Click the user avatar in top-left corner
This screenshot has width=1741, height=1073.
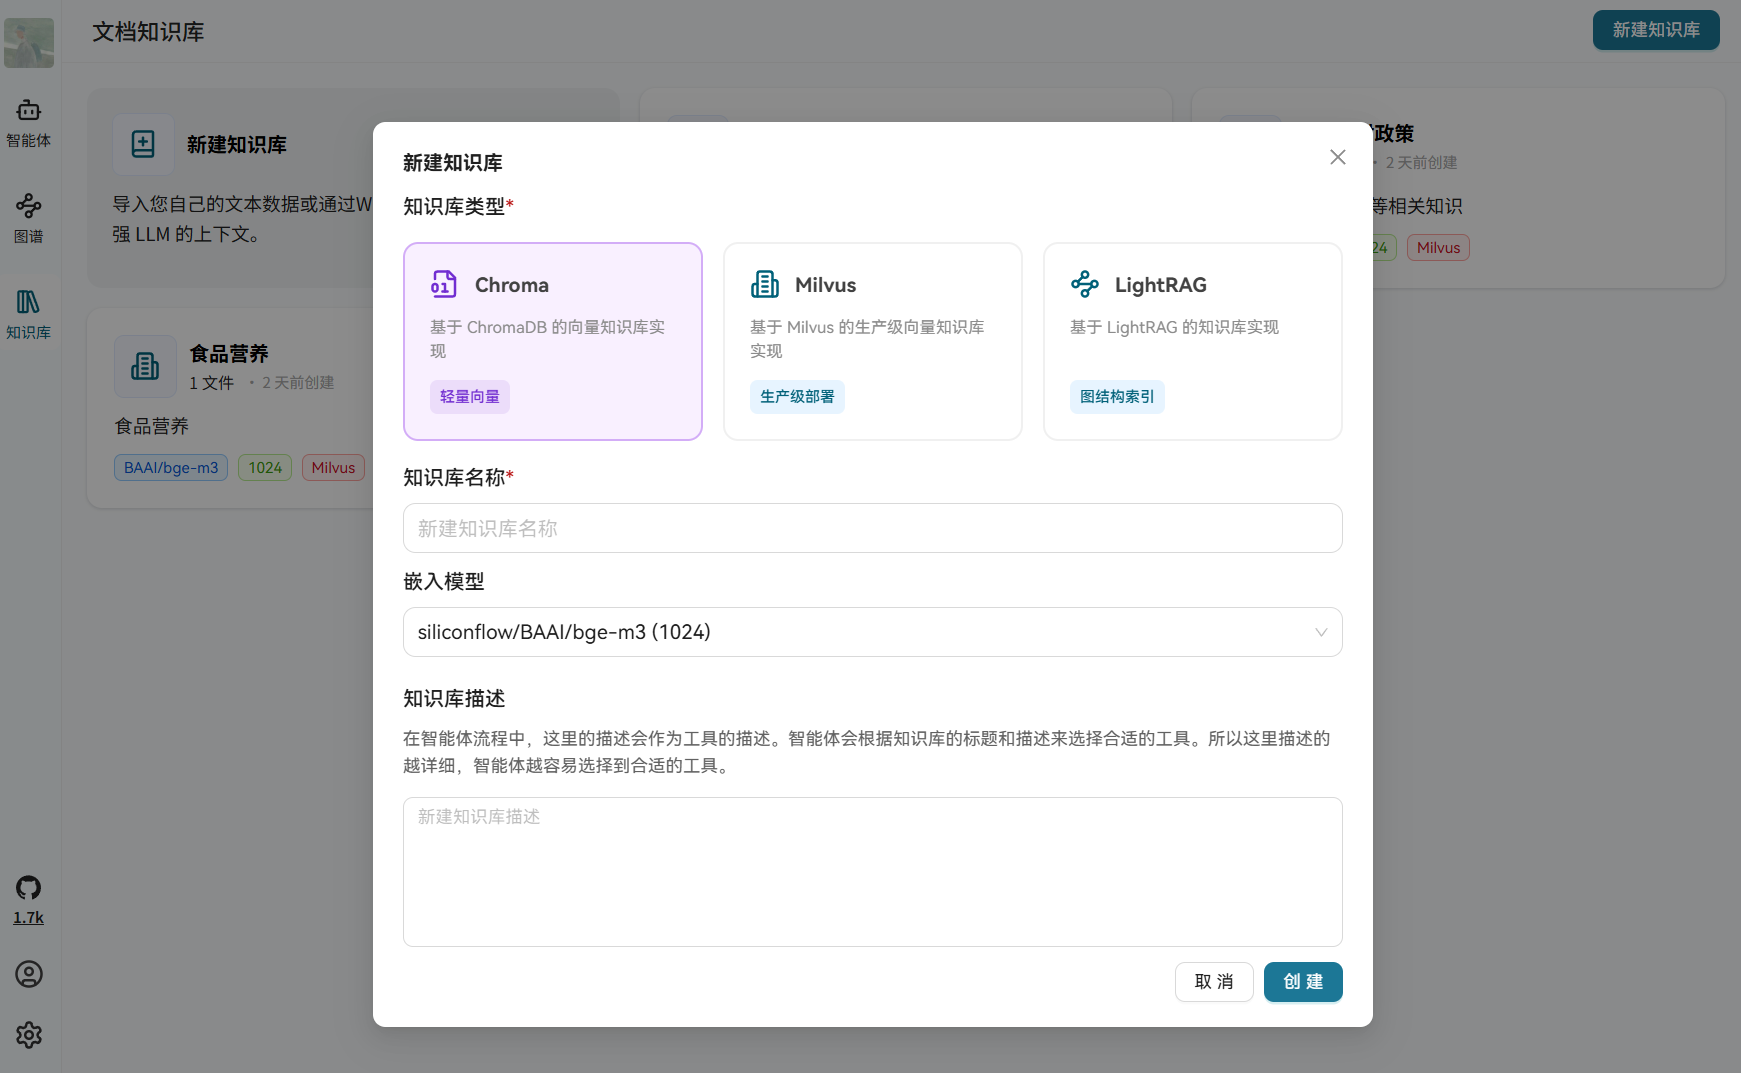click(29, 43)
